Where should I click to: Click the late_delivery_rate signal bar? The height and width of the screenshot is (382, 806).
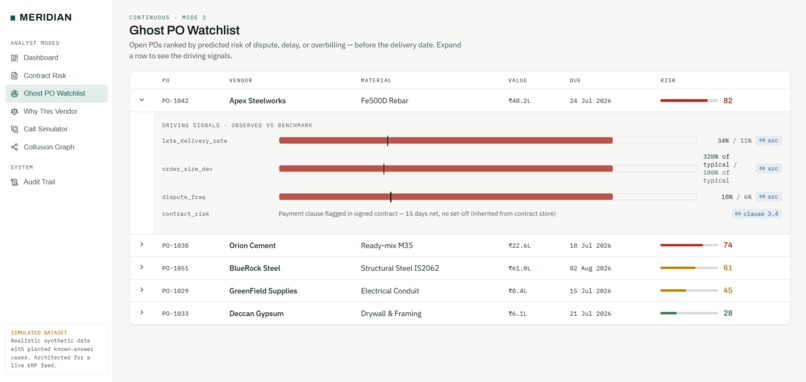click(x=487, y=140)
